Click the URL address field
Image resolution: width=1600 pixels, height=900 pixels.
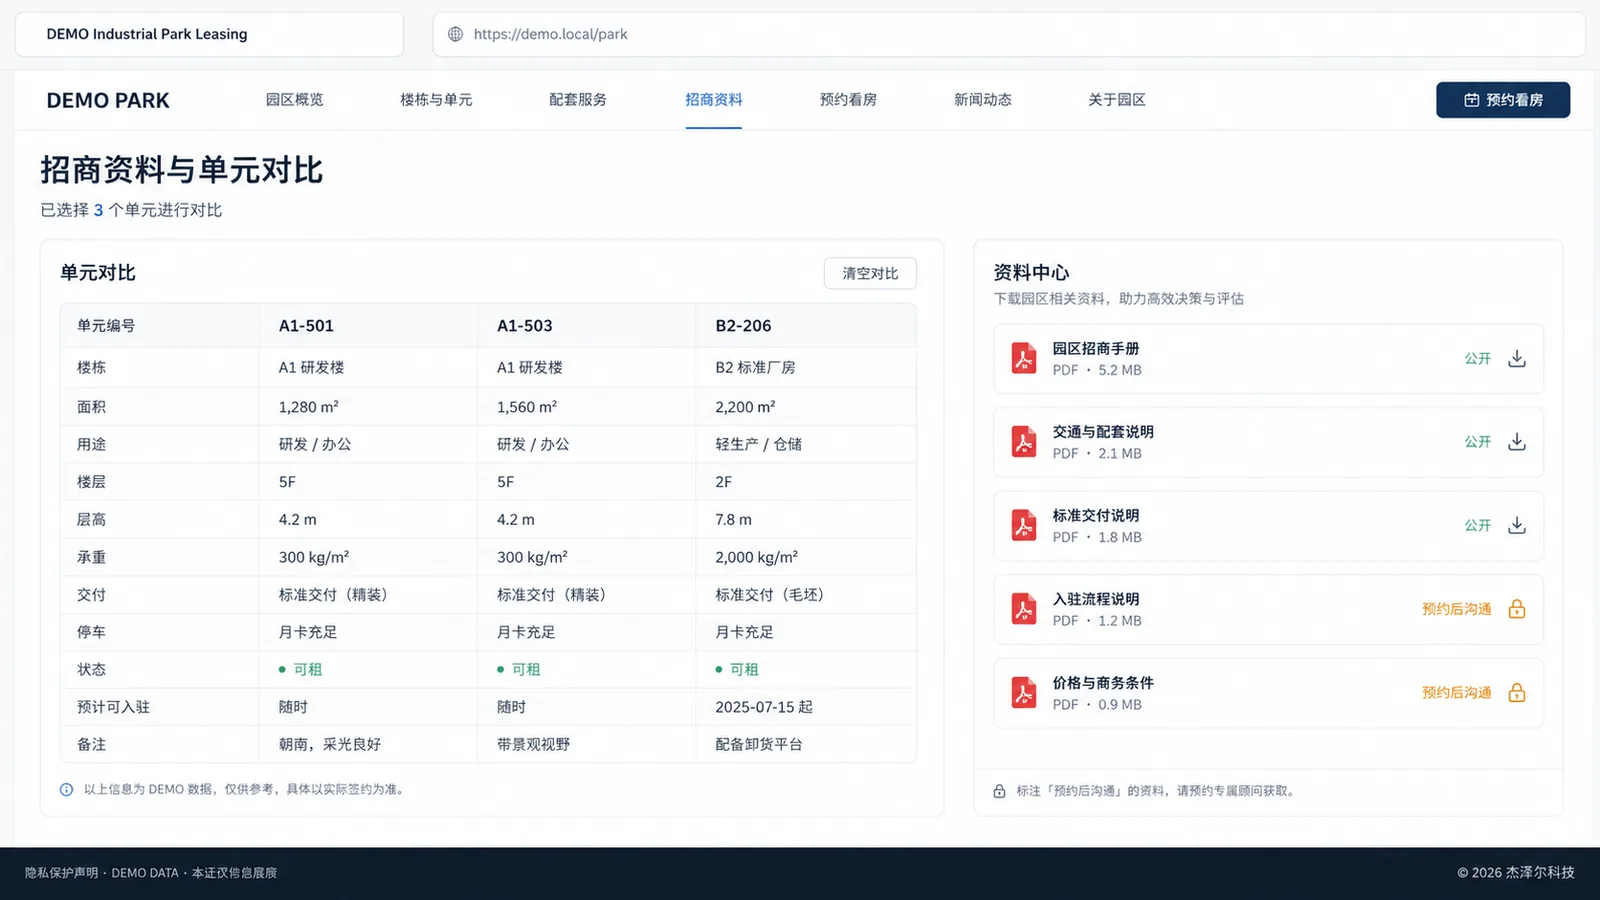[1009, 34]
